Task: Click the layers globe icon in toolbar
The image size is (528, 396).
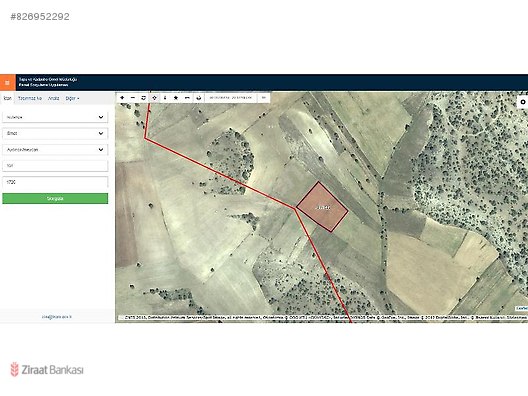Action: coord(199,98)
